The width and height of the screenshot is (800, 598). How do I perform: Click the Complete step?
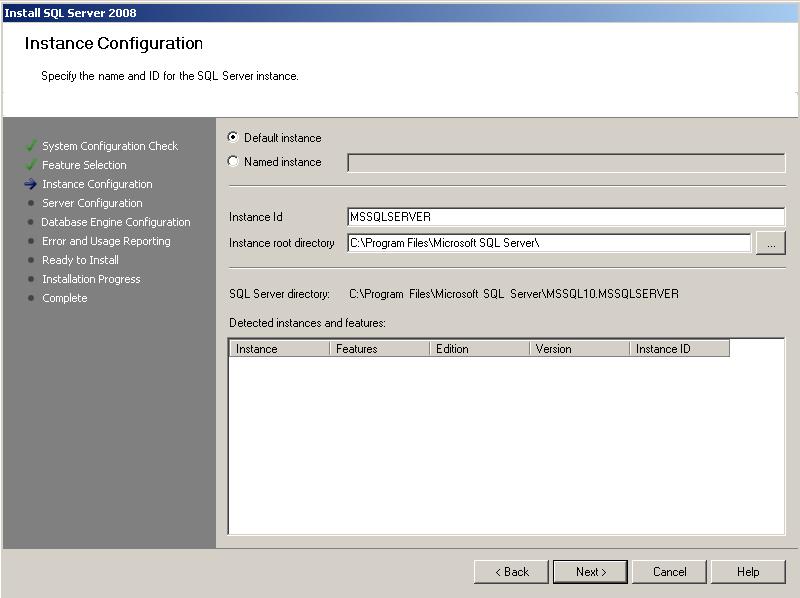click(64, 297)
